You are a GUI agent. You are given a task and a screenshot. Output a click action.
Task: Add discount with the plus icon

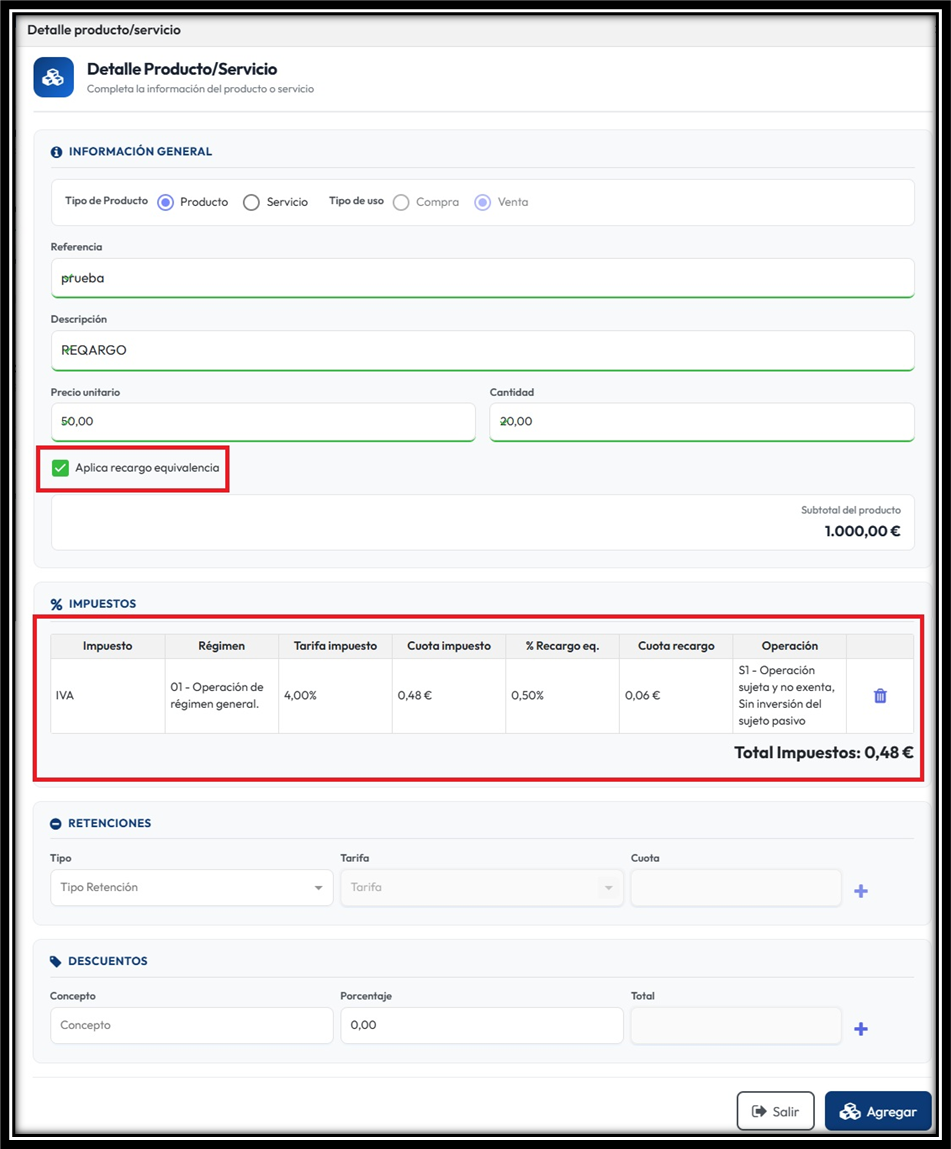[861, 1029]
